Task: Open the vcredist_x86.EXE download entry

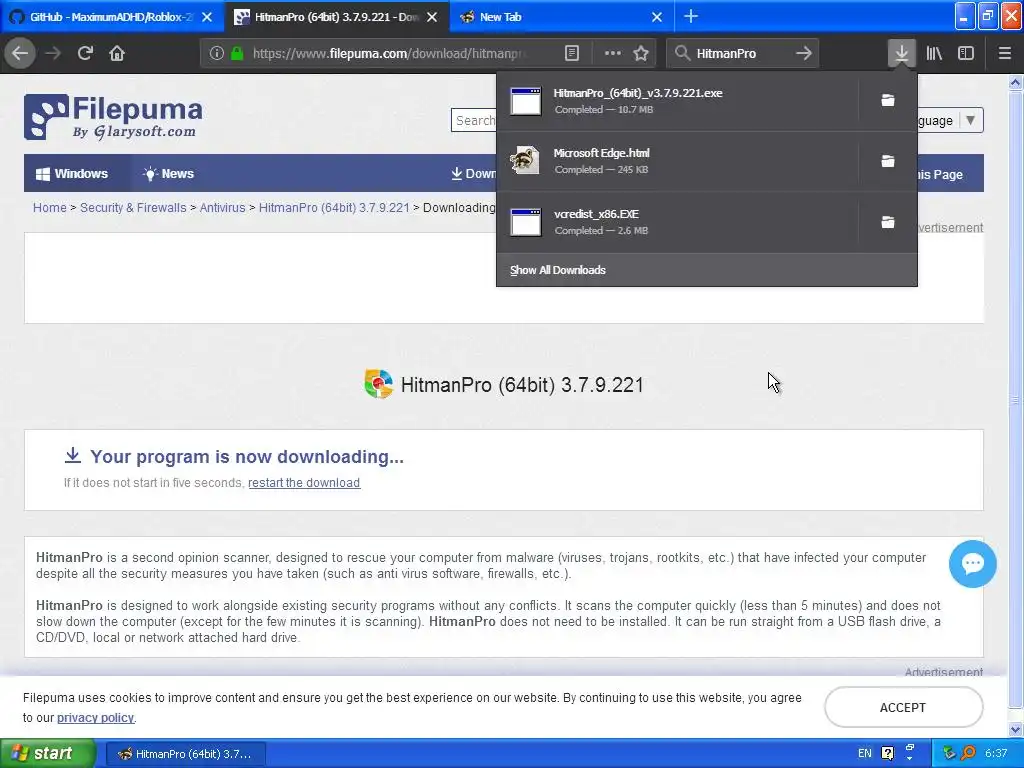Action: (x=677, y=222)
